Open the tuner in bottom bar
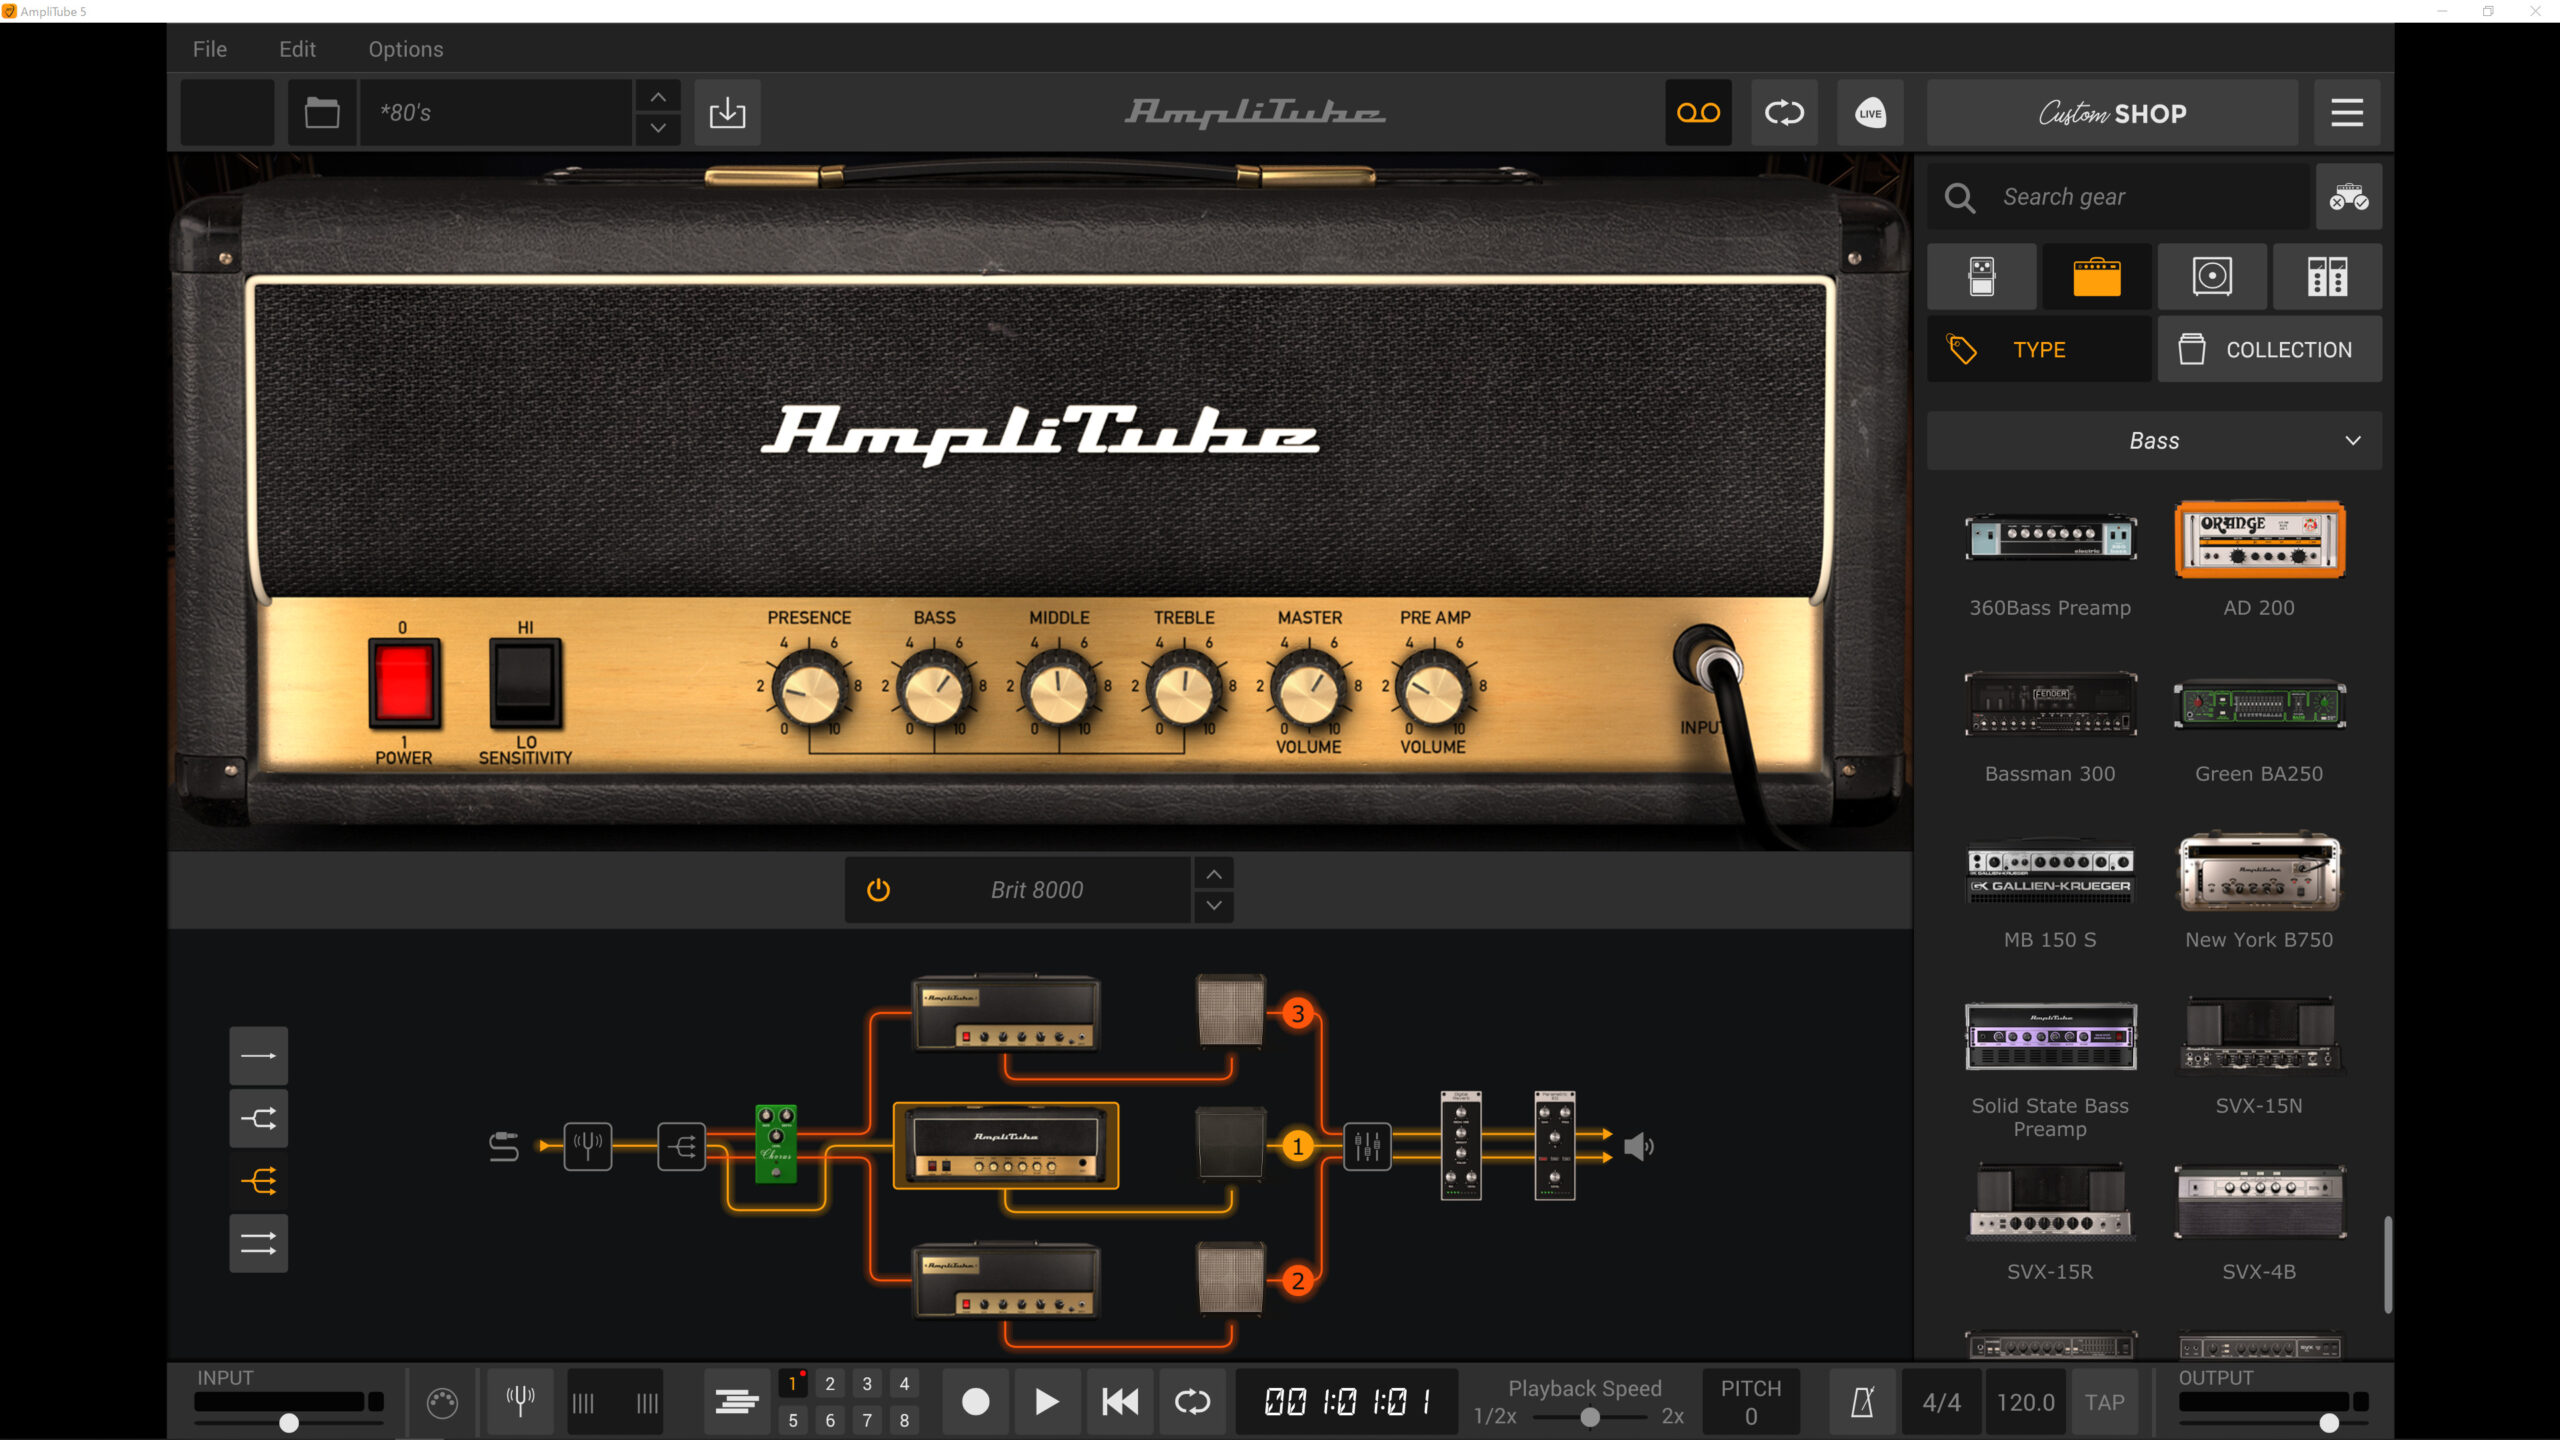The height and width of the screenshot is (1440, 2560). [520, 1402]
